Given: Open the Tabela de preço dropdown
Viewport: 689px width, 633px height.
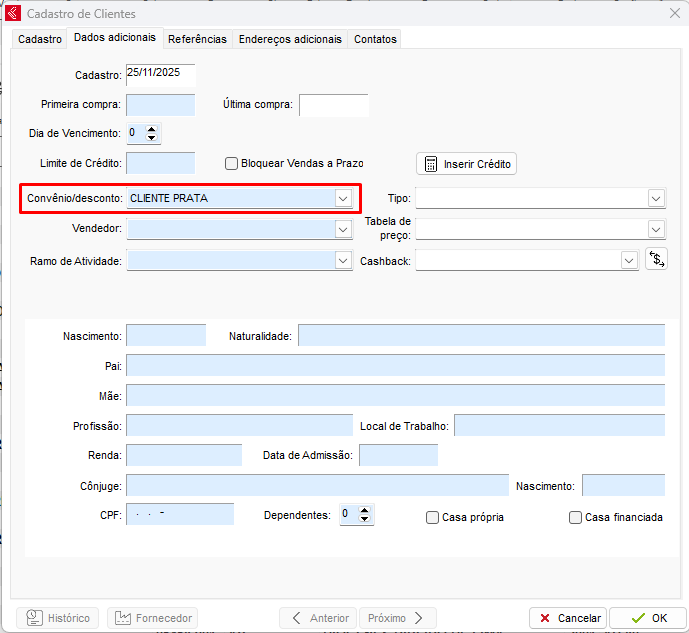Looking at the screenshot, I should [656, 229].
